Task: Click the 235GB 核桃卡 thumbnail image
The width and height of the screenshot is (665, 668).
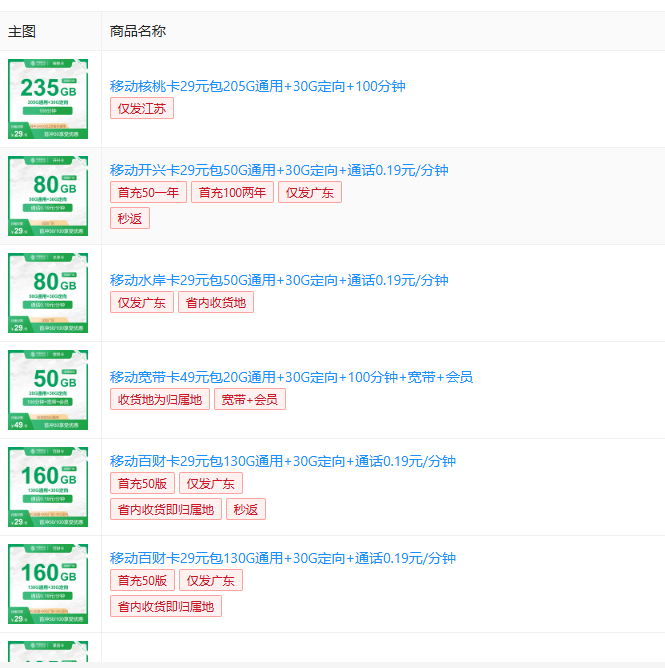Action: [x=48, y=99]
